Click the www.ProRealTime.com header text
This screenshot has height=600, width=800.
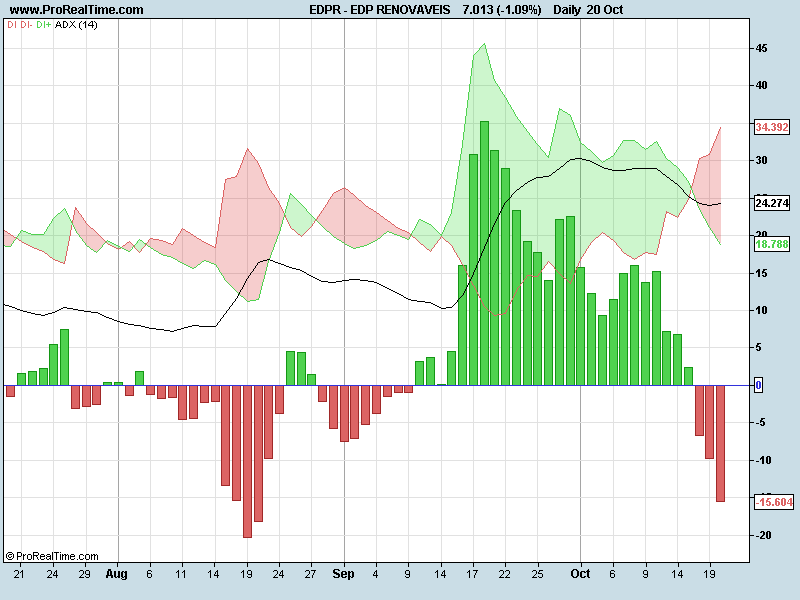click(x=77, y=10)
